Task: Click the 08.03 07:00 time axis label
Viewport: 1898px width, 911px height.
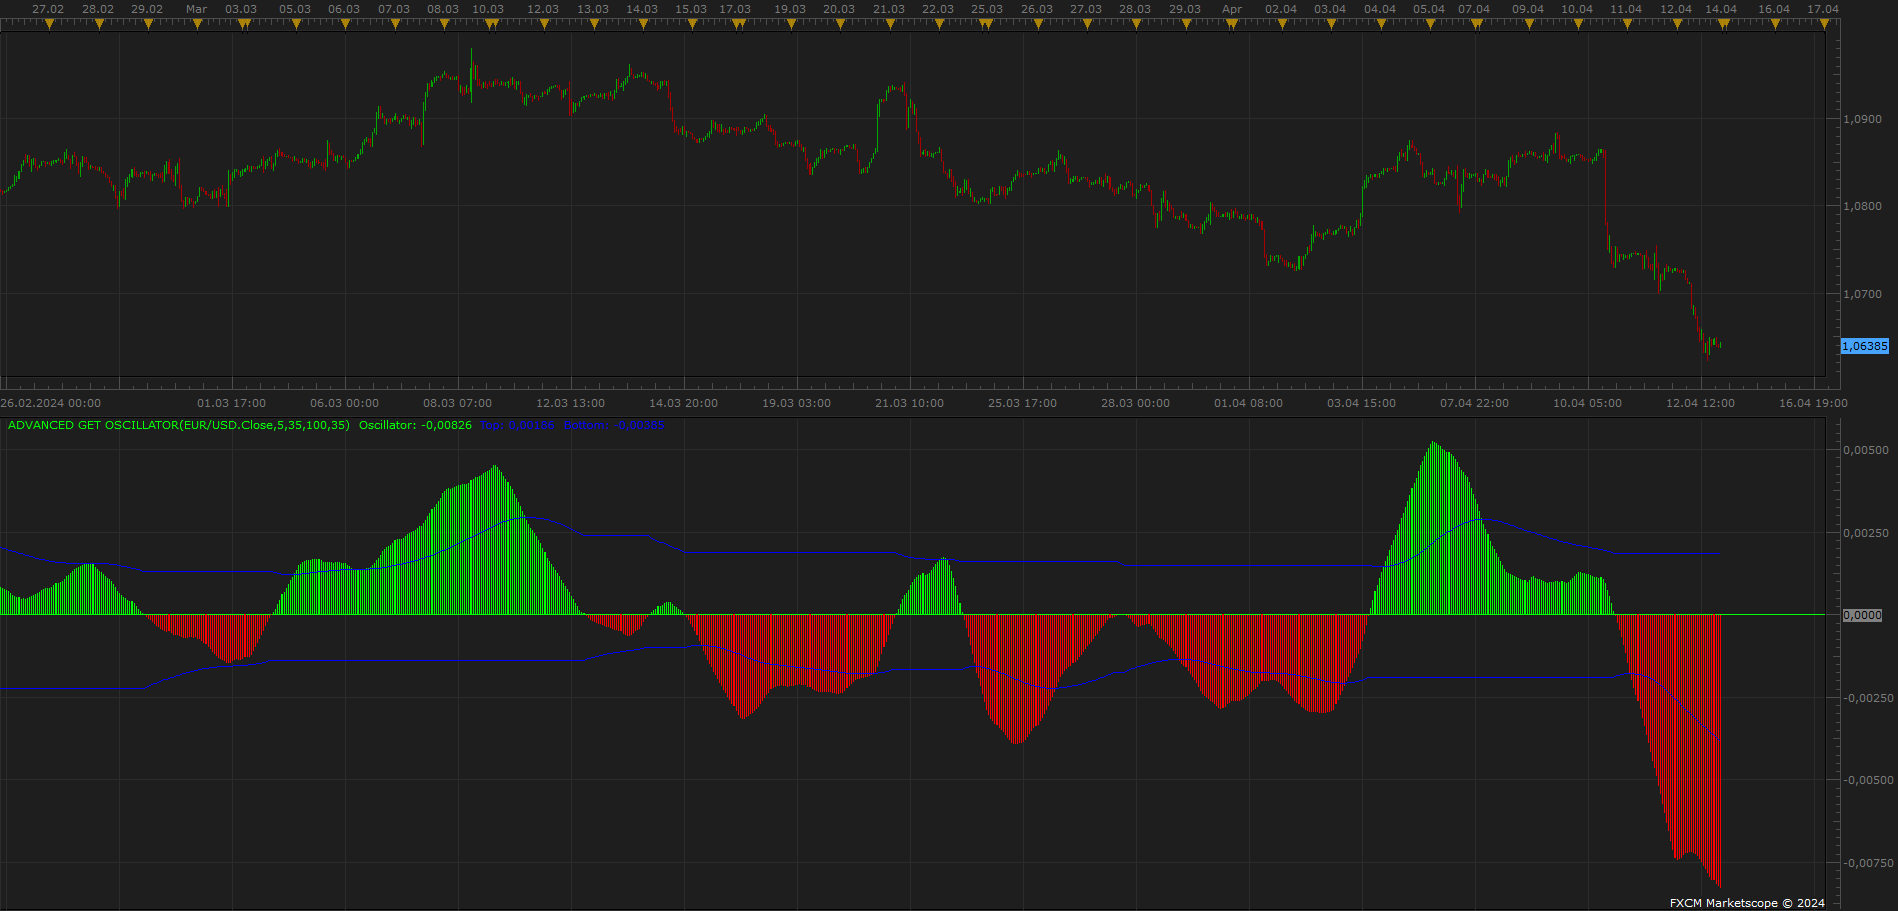Action: (457, 403)
